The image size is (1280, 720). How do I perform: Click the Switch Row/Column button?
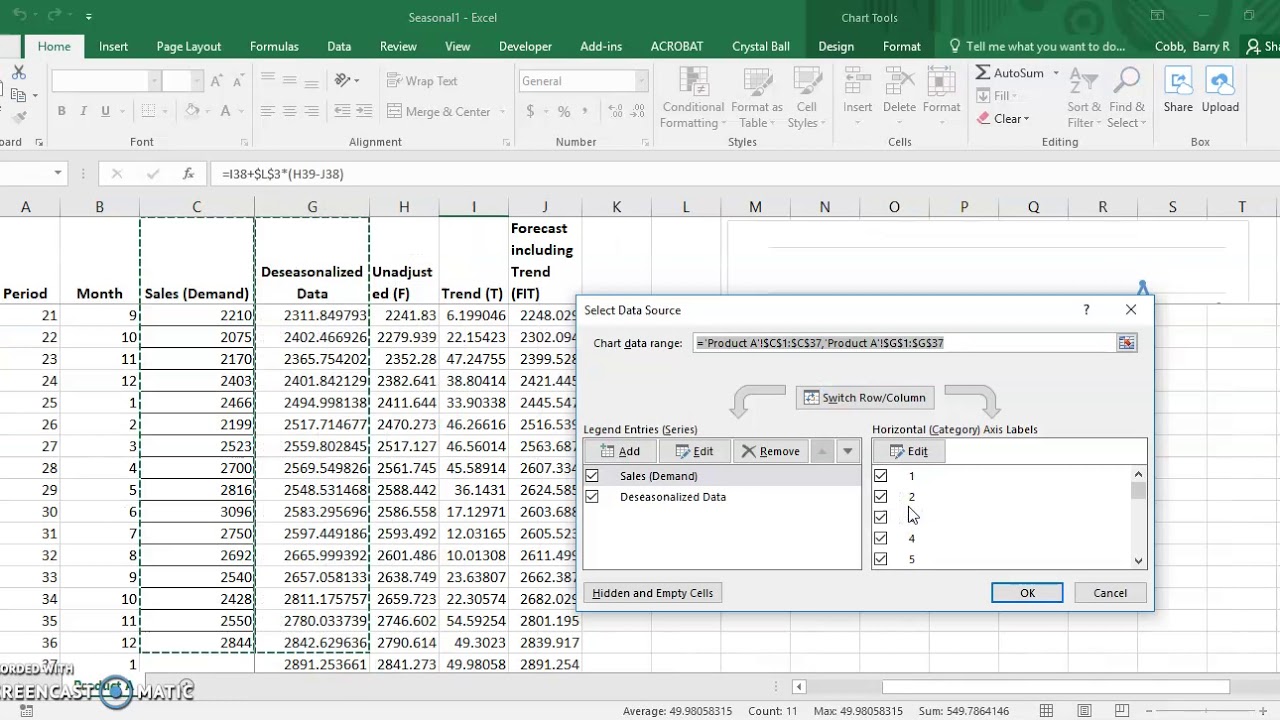pyautogui.click(x=865, y=398)
